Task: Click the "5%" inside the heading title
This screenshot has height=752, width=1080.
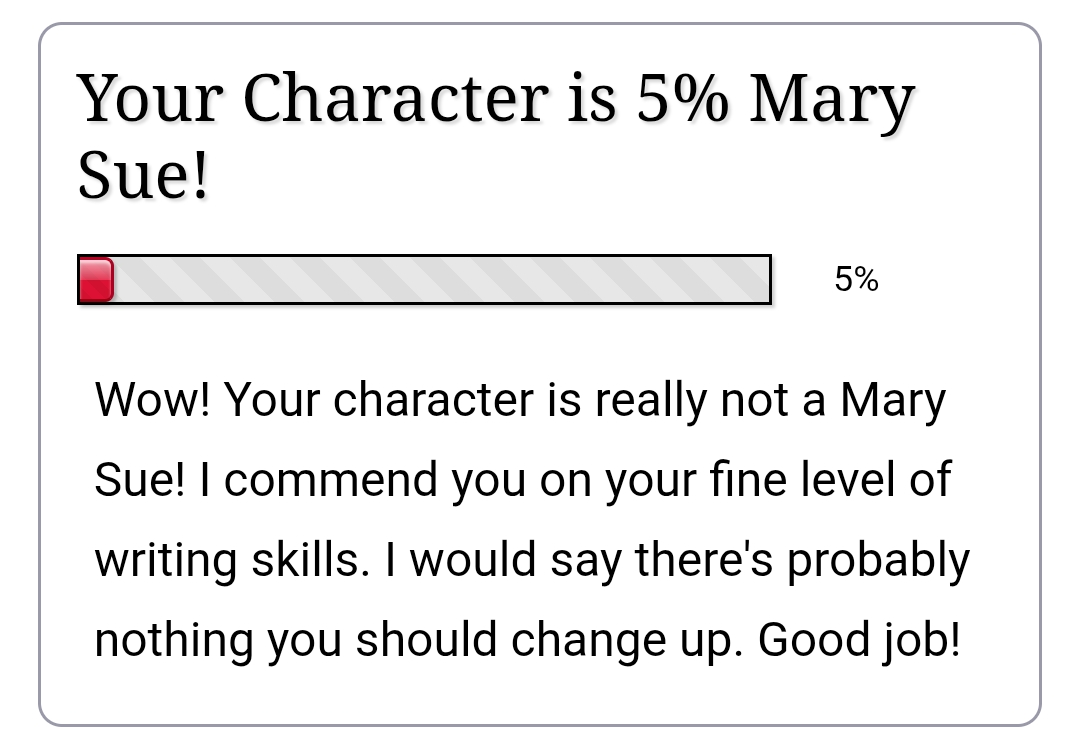Action: [x=683, y=99]
